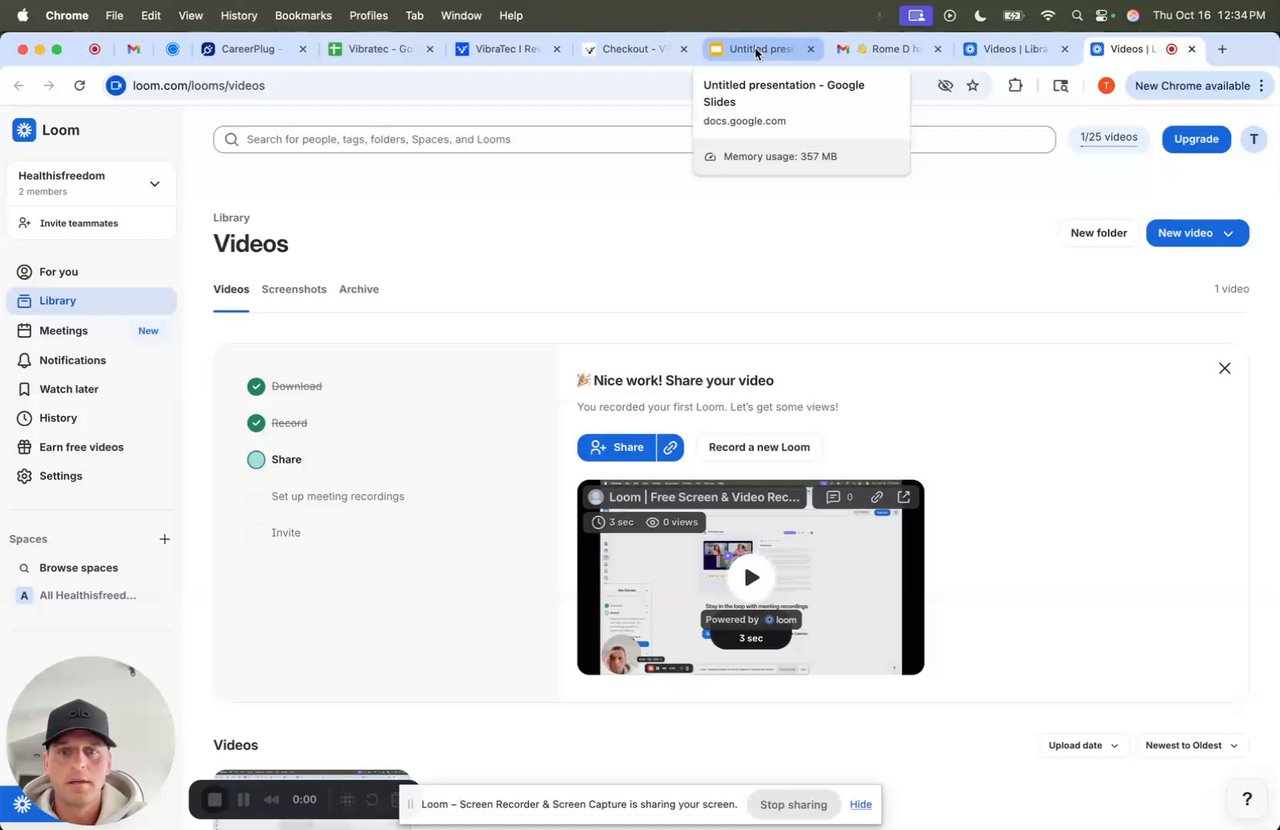The width and height of the screenshot is (1280, 830).
Task: Select the Share step circle in checklist
Action: point(256,460)
